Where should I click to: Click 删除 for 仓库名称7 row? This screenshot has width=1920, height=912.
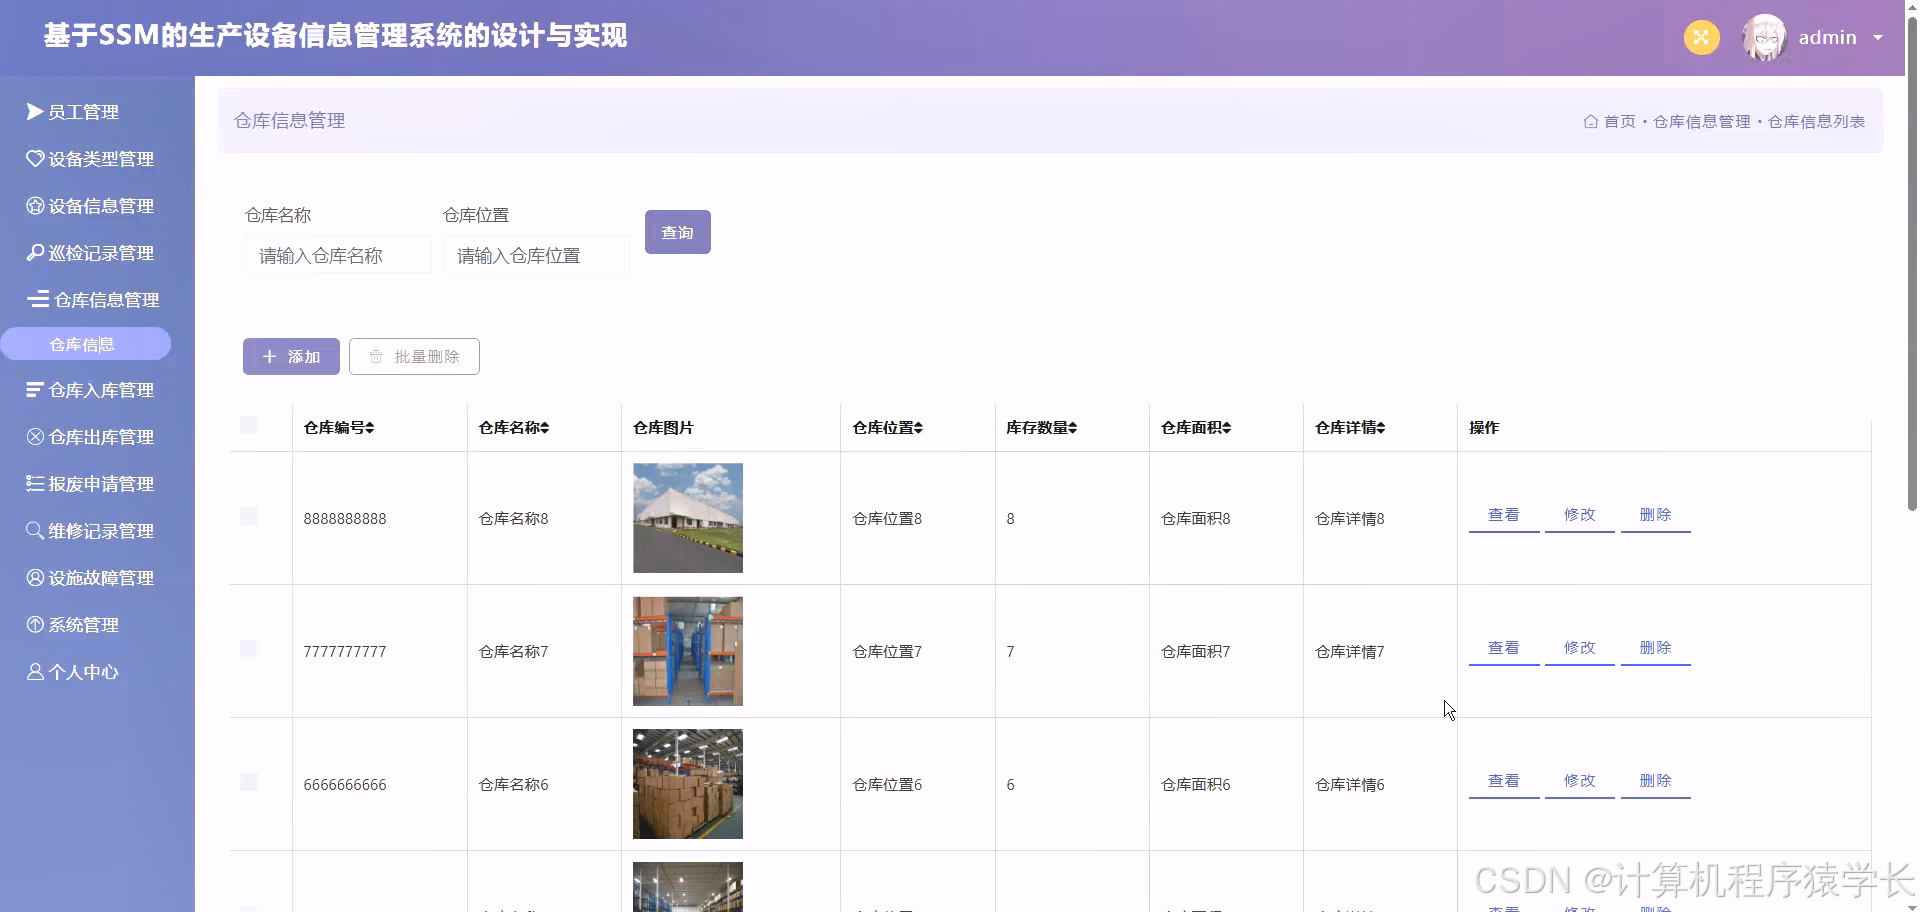pyautogui.click(x=1656, y=648)
